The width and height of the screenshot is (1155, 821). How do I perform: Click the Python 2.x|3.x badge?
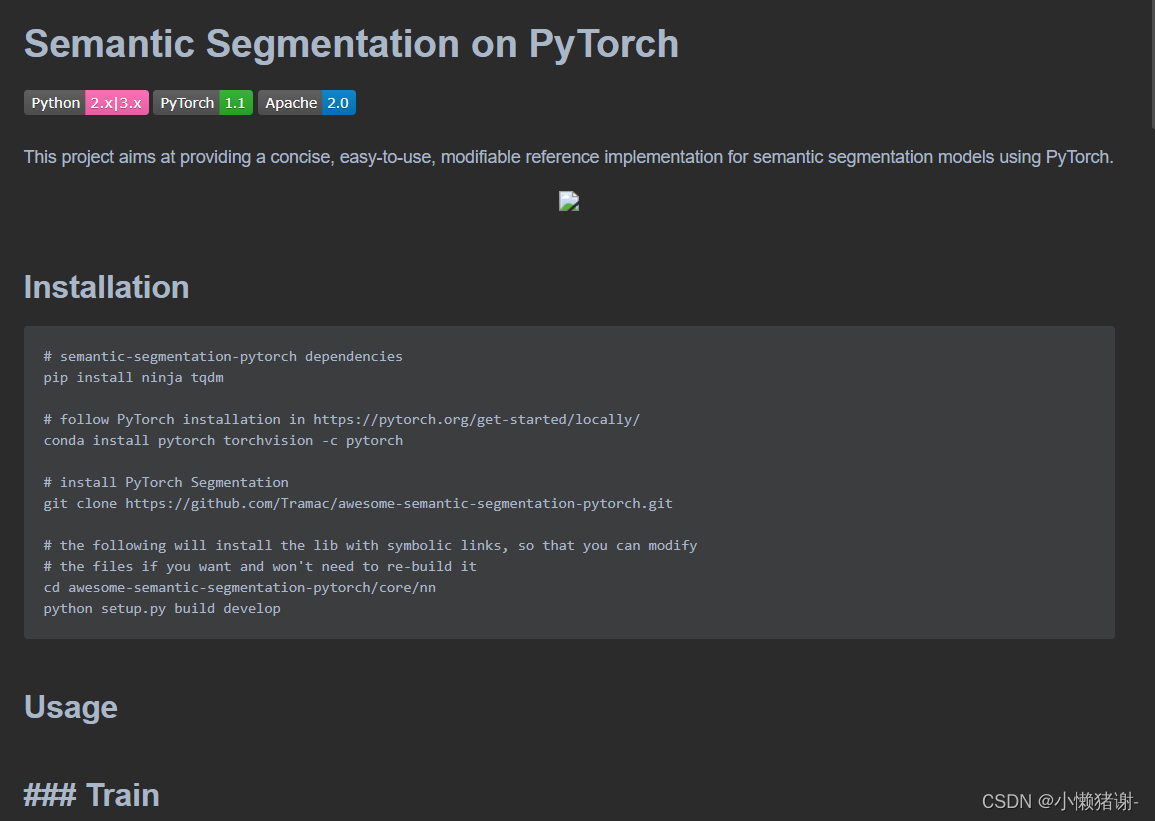point(86,102)
